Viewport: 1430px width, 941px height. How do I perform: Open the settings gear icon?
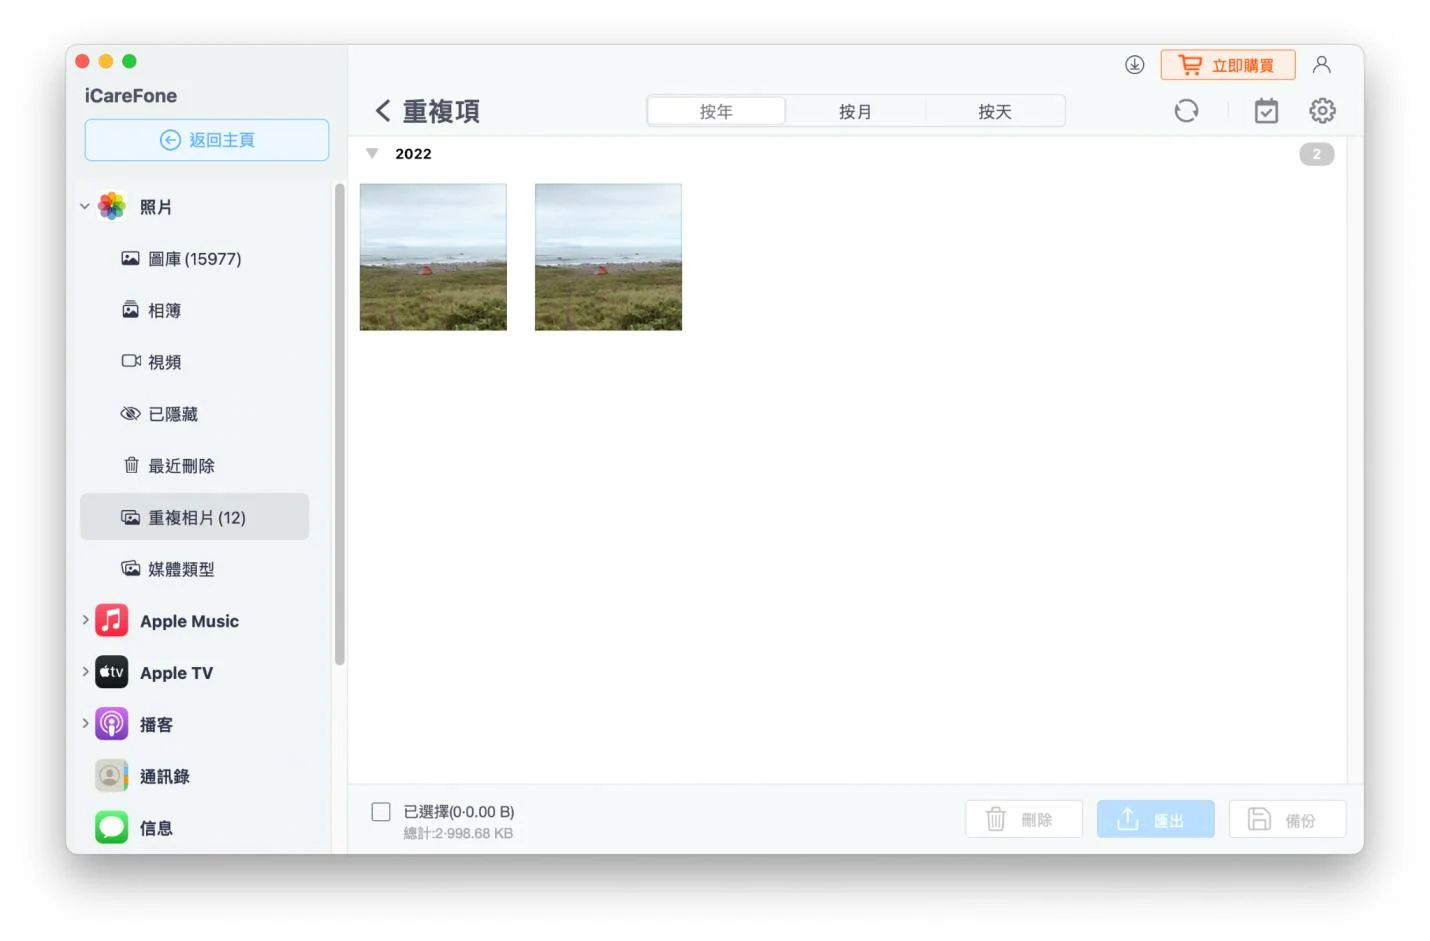click(1322, 111)
